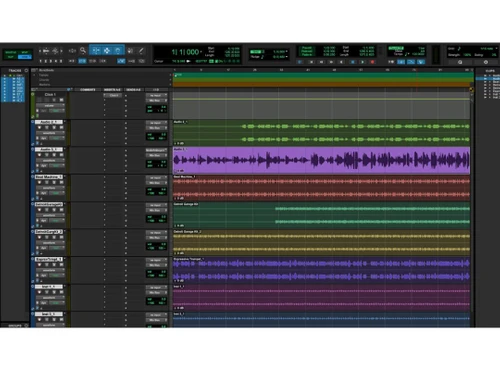Solo the Audio 1_1 track

(x=54, y=155)
